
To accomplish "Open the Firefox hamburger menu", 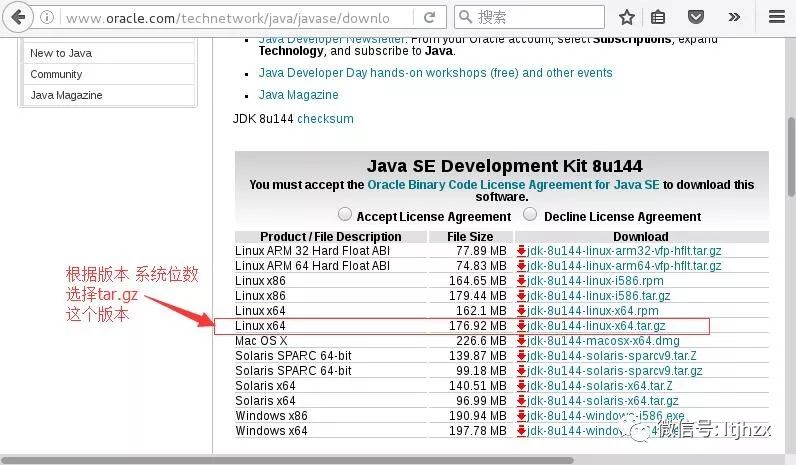I will (x=777, y=17).
